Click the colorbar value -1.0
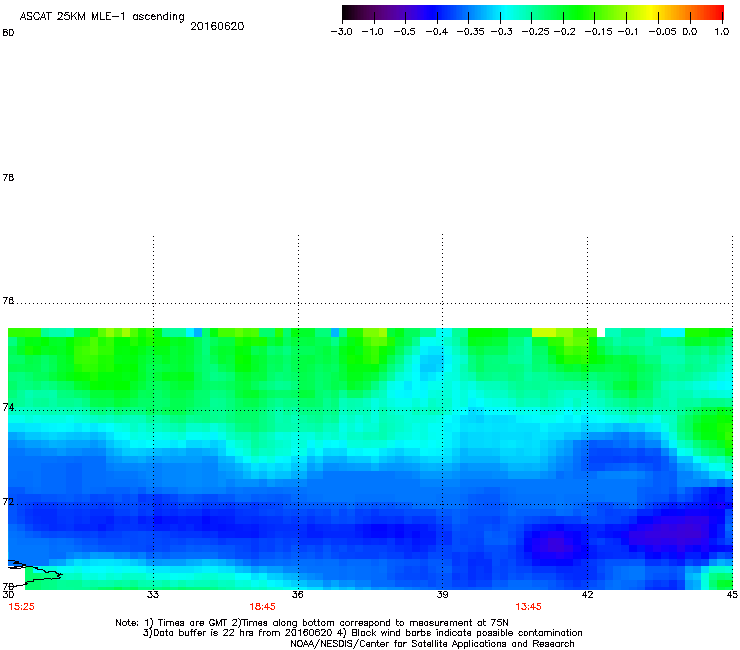Screen dimensions: 740x650 click(372, 32)
